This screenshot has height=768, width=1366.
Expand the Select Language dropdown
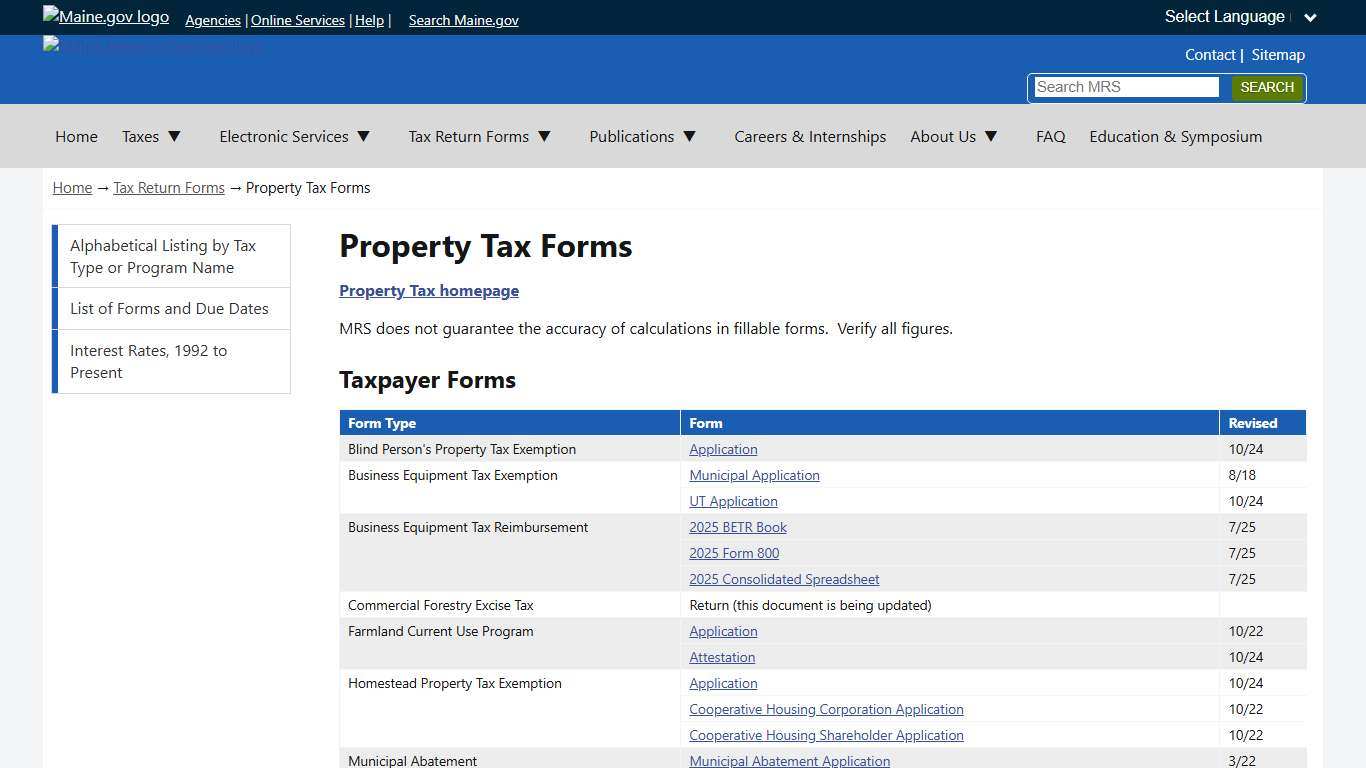click(1239, 16)
